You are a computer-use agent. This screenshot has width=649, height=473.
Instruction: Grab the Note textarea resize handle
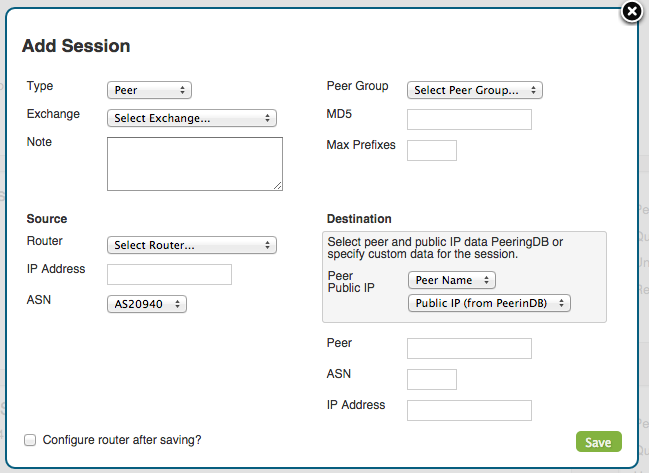click(x=278, y=186)
